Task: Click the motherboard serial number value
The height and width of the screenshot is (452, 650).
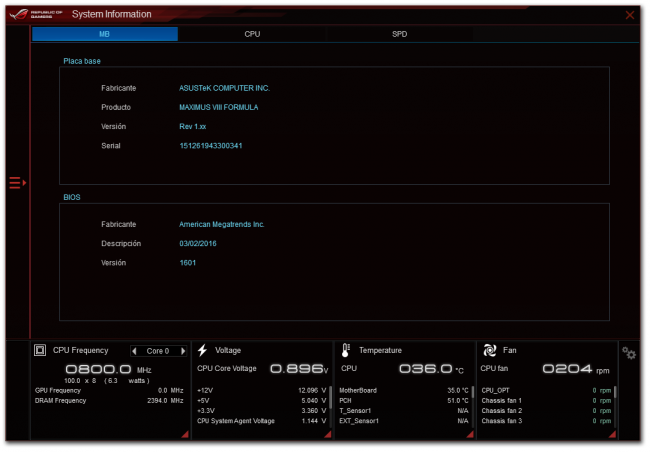Action: click(210, 146)
